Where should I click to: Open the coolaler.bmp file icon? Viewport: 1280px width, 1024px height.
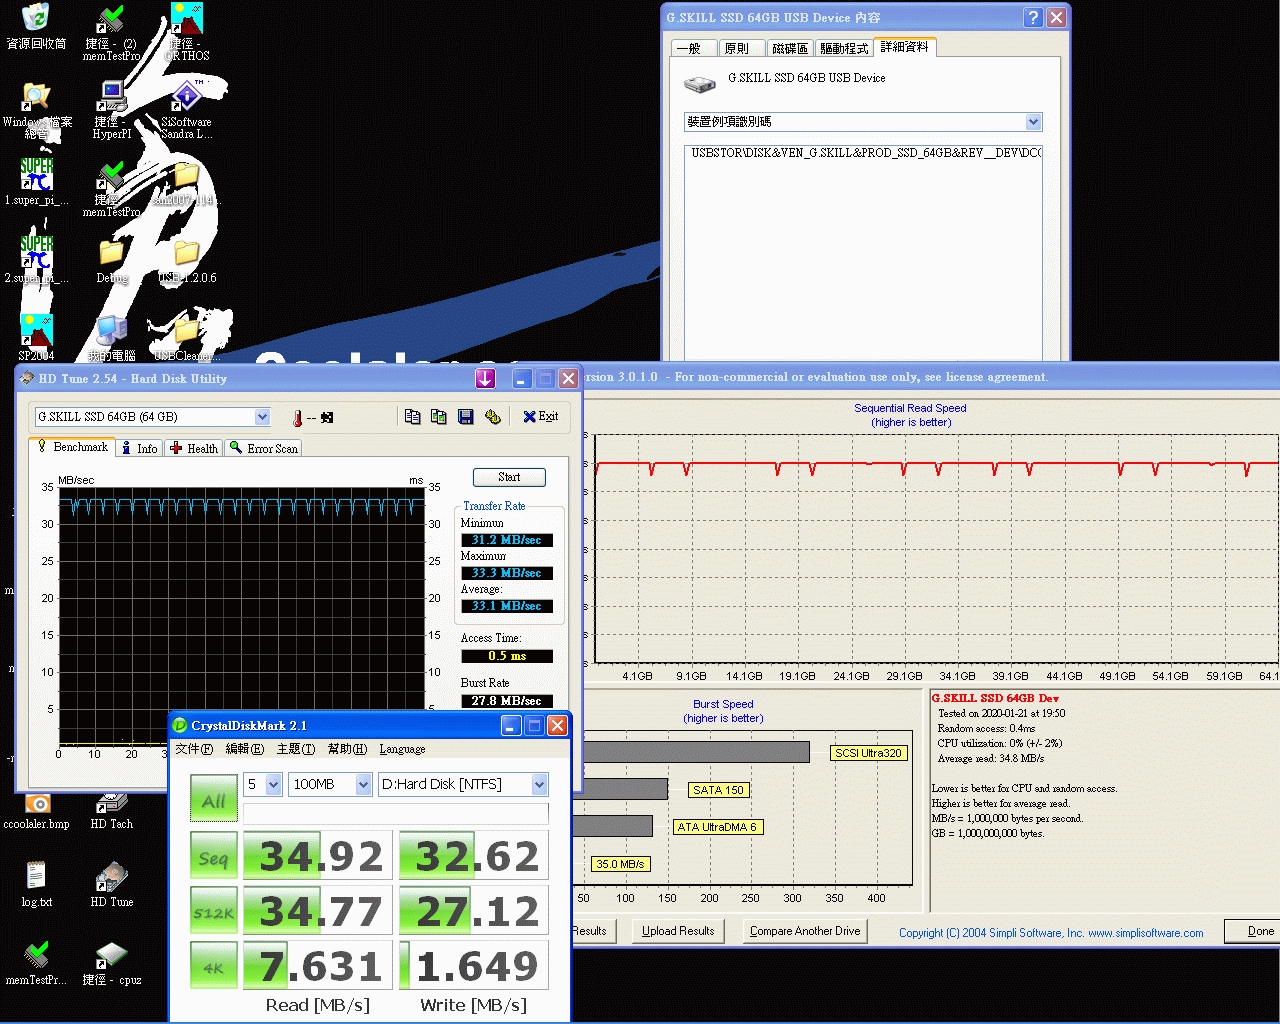click(x=36, y=804)
